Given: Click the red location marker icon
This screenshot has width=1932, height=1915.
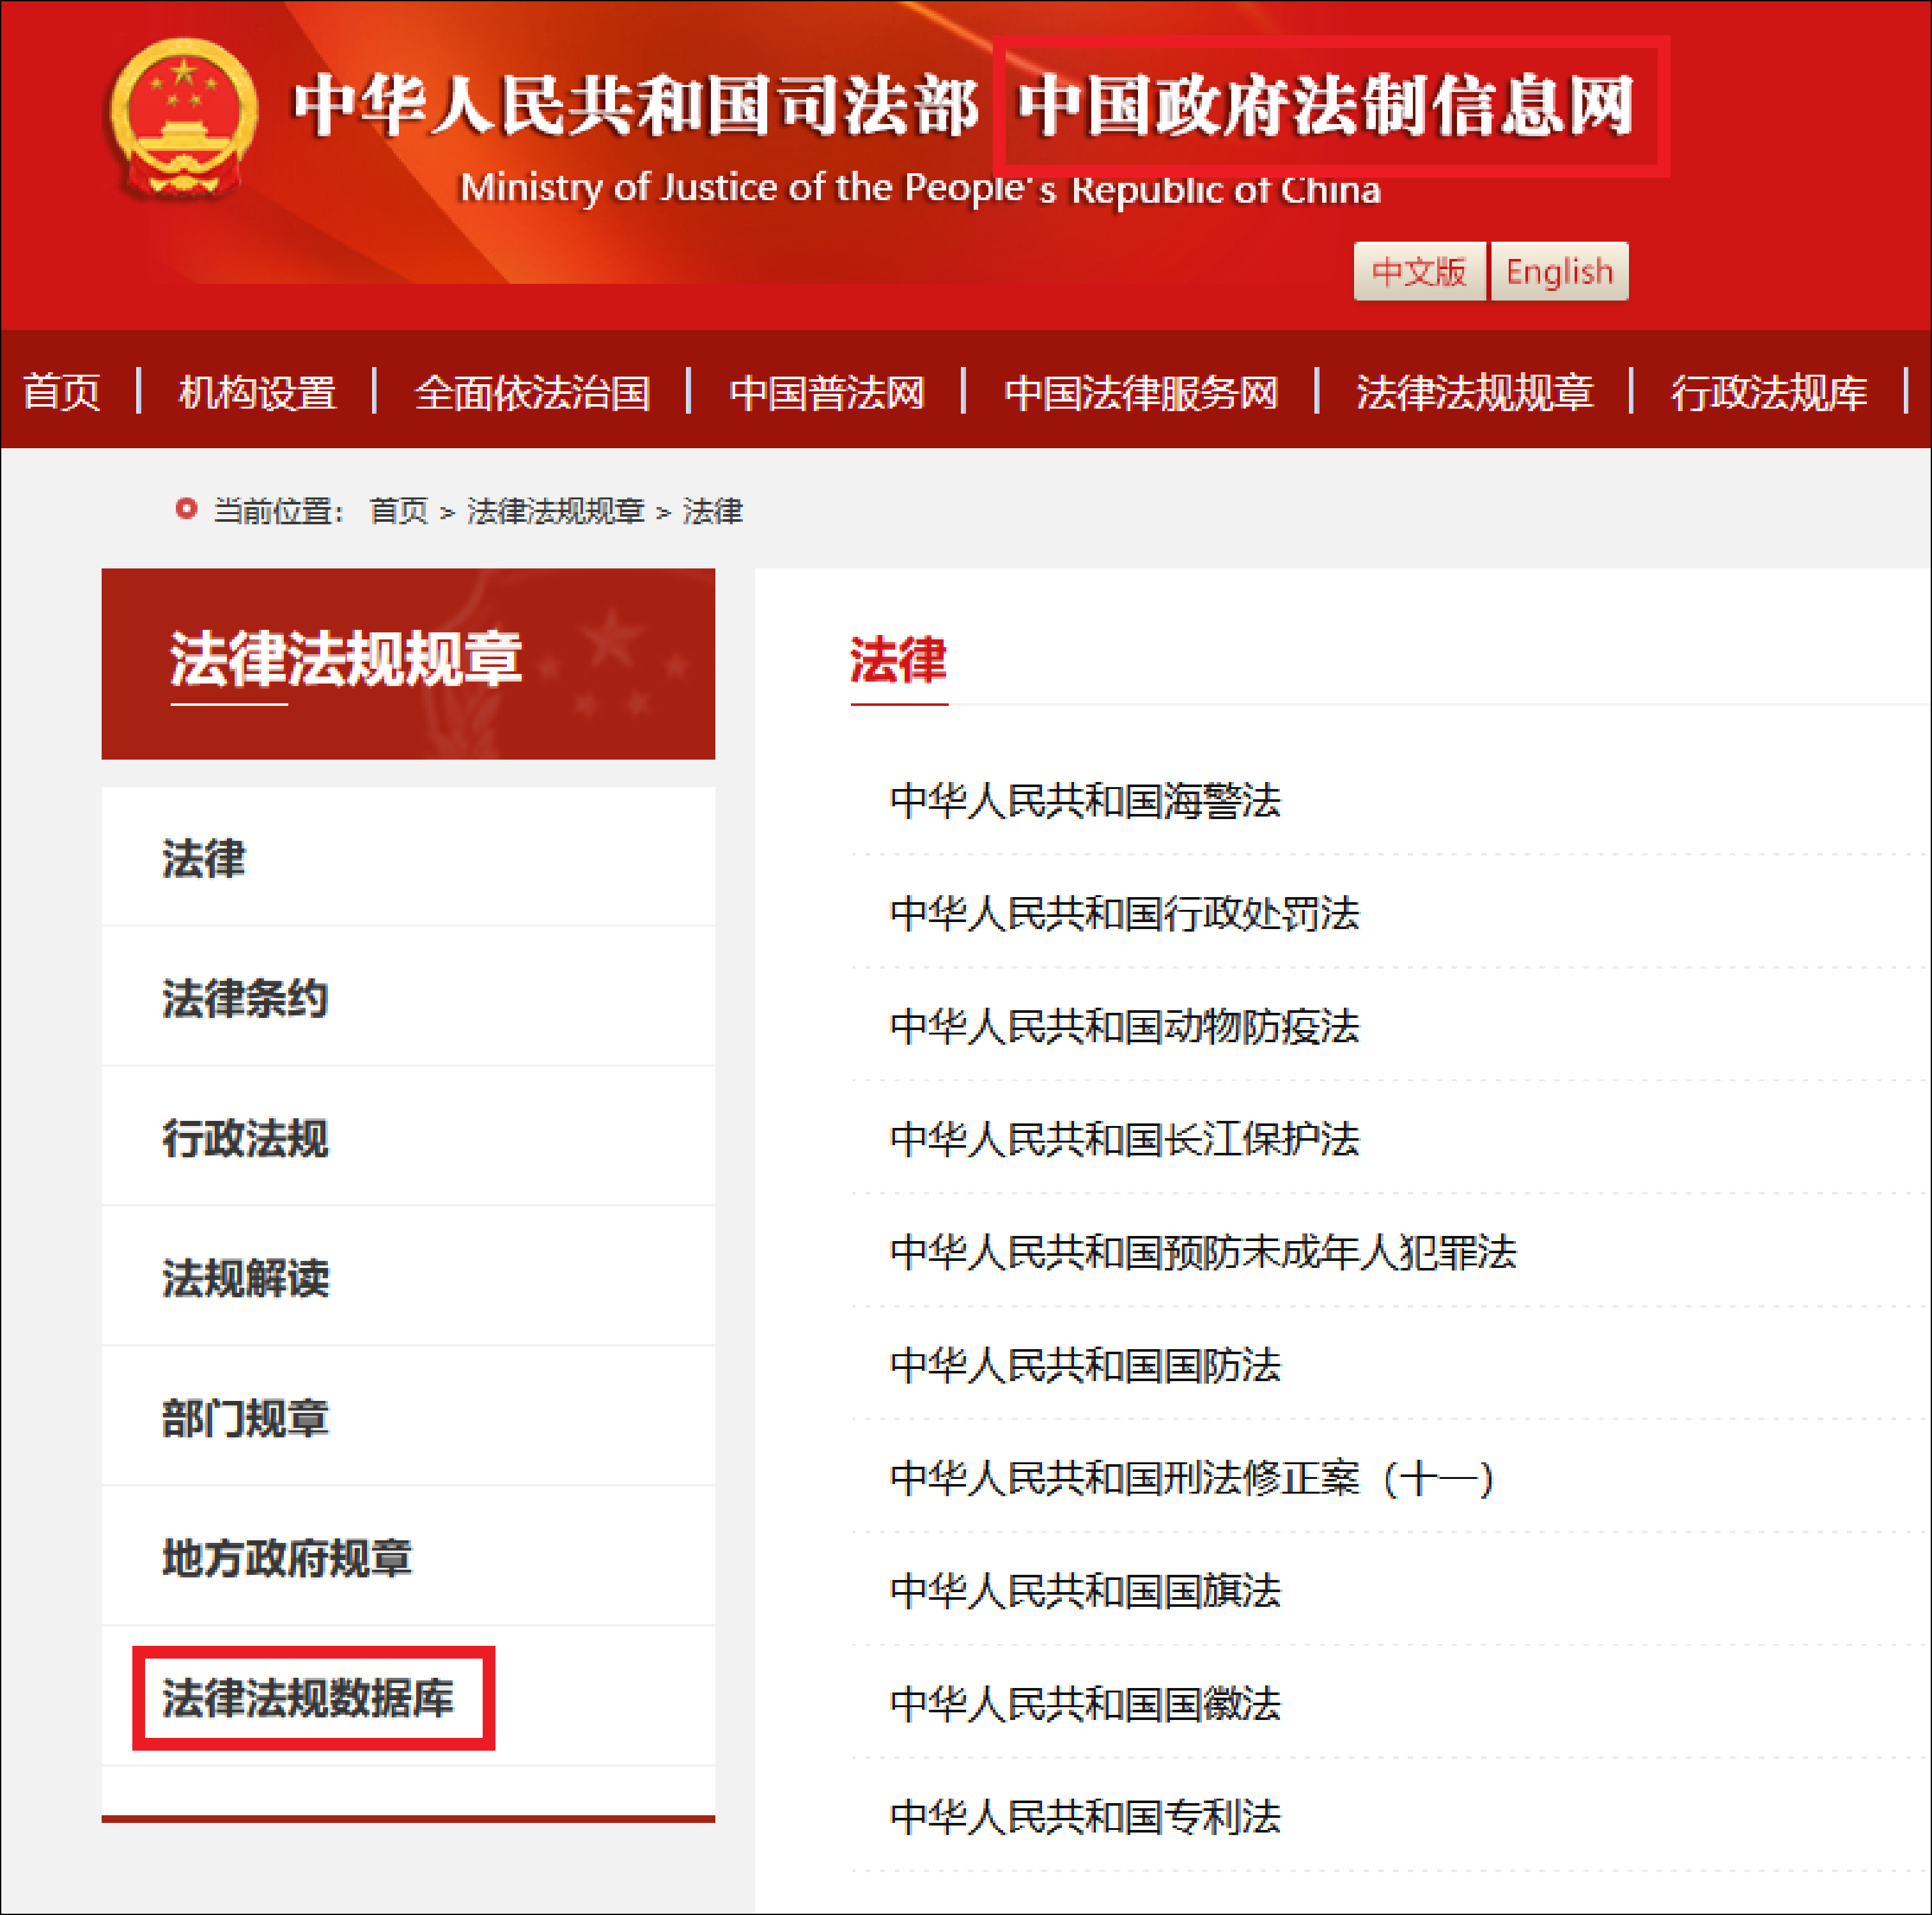Looking at the screenshot, I should (185, 509).
